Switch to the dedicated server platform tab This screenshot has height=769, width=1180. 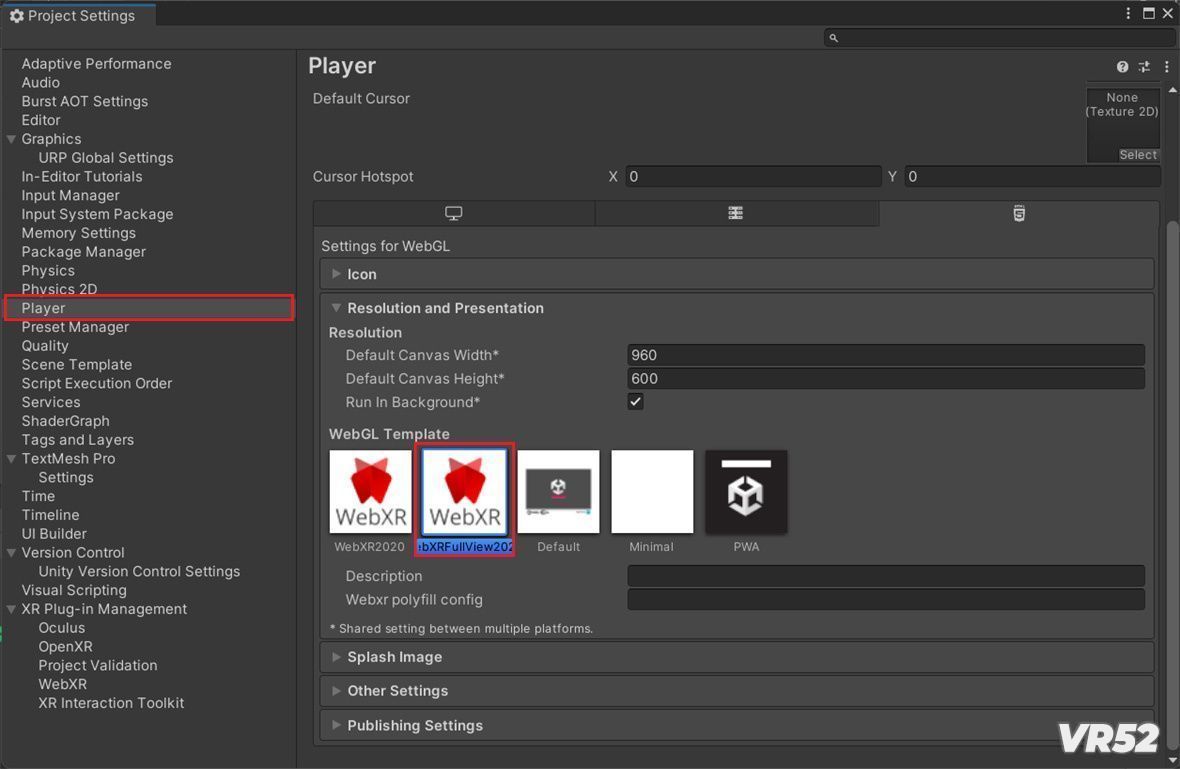(x=736, y=214)
